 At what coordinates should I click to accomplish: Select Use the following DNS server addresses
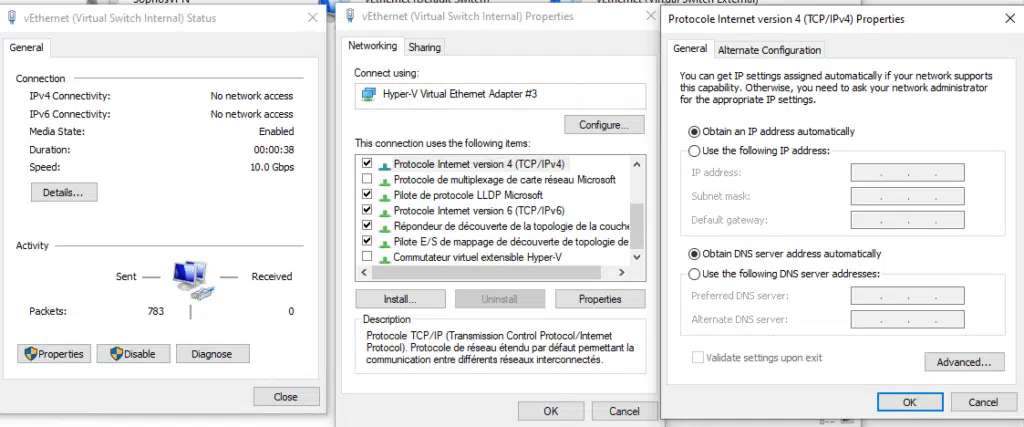pyautogui.click(x=694, y=274)
